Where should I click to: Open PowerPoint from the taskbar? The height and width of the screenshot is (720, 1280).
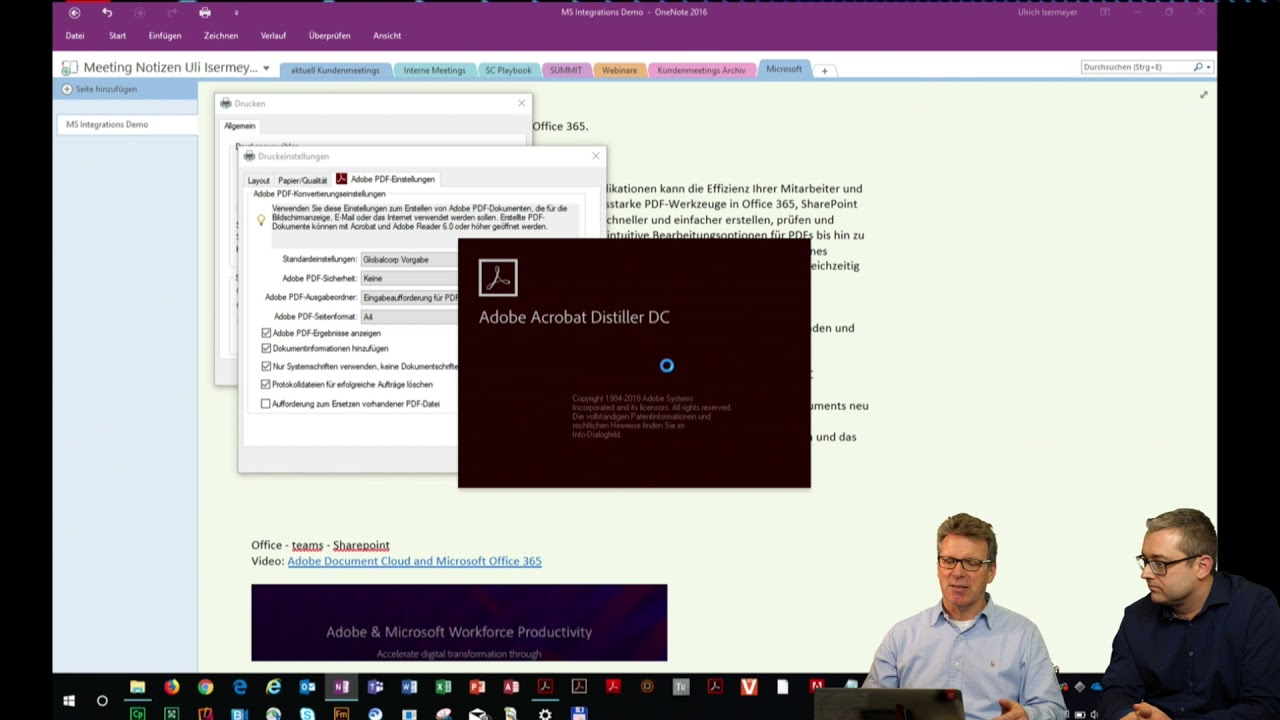(x=477, y=687)
